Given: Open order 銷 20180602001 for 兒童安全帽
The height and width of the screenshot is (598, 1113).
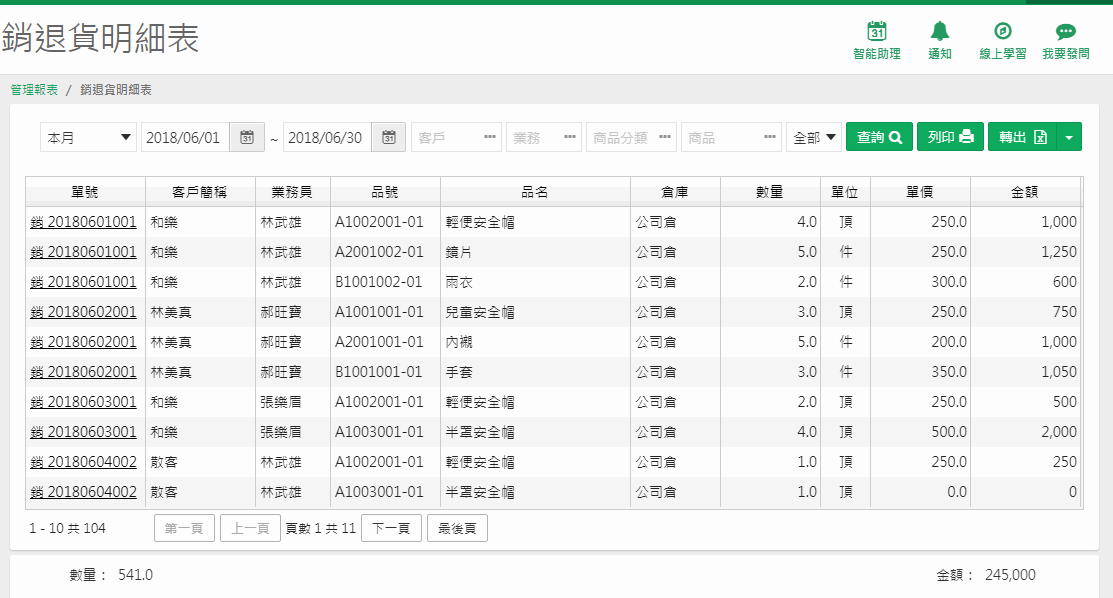Looking at the screenshot, I should [x=83, y=312].
